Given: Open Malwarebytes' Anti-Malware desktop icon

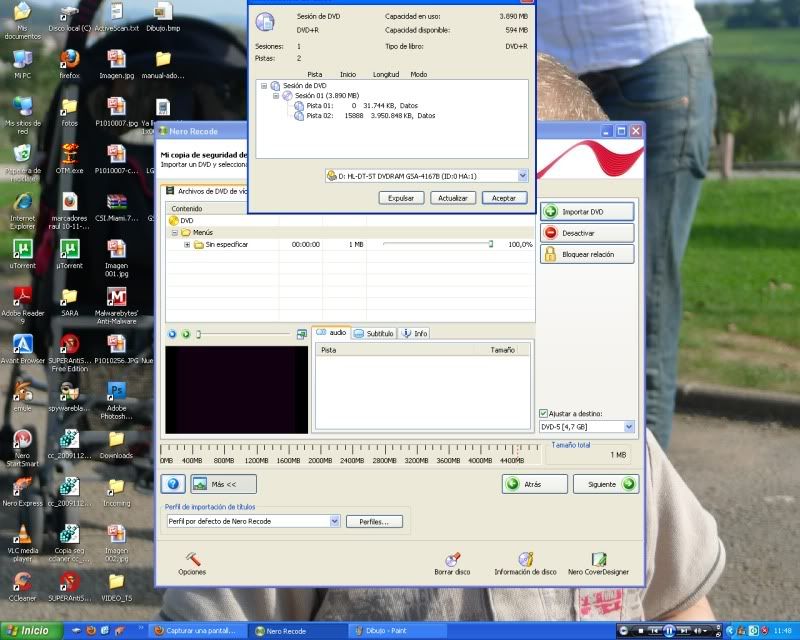Looking at the screenshot, I should tap(116, 306).
